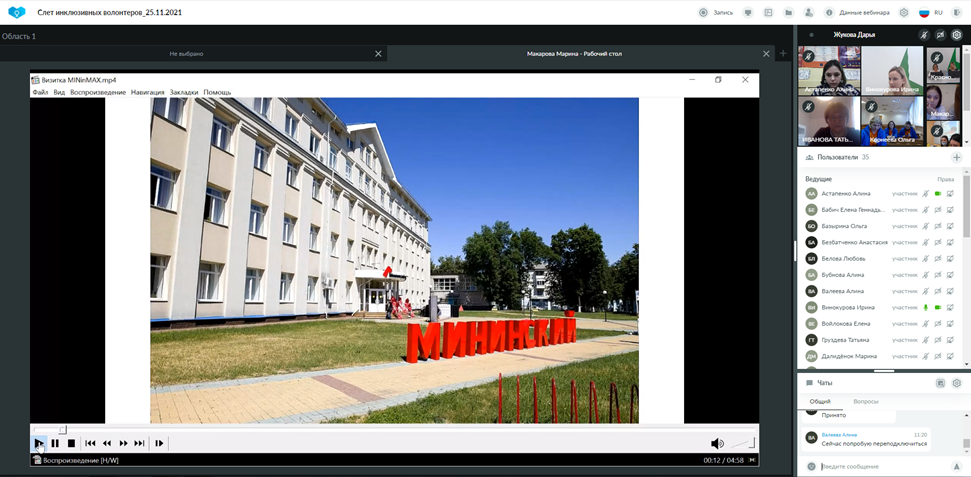This screenshot has height=477, width=971.
Task: Skip to the next track button
Action: point(139,444)
